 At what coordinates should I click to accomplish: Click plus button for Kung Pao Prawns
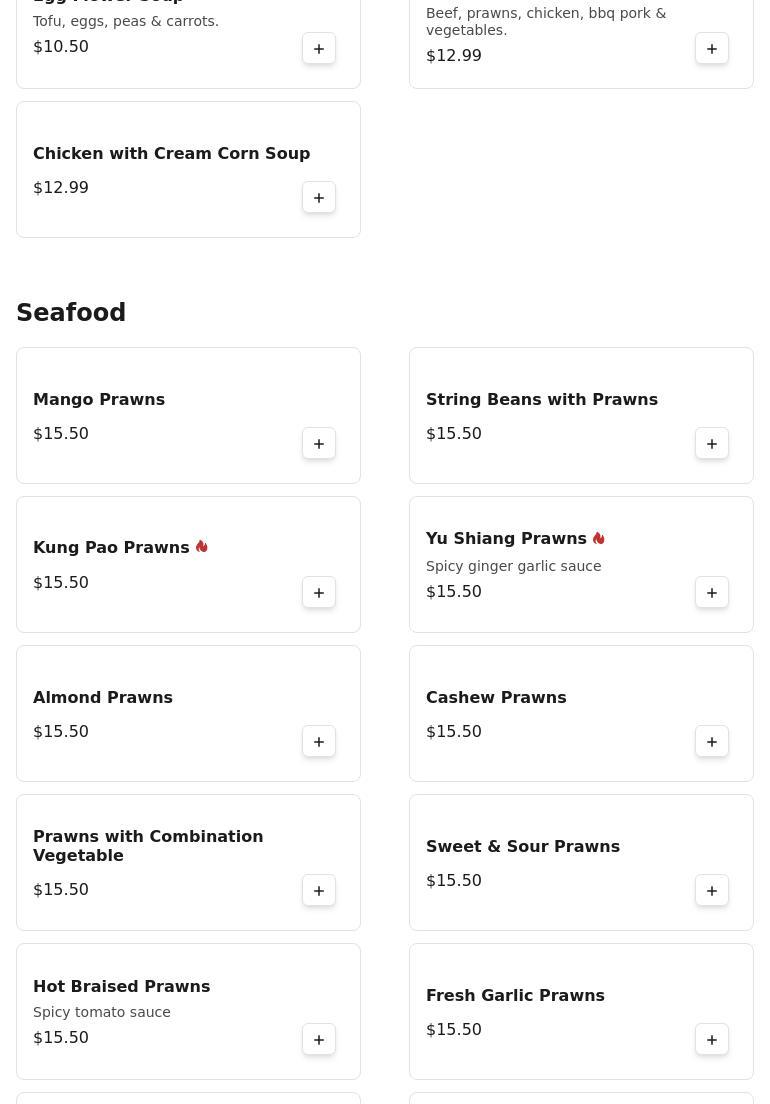coord(319,593)
